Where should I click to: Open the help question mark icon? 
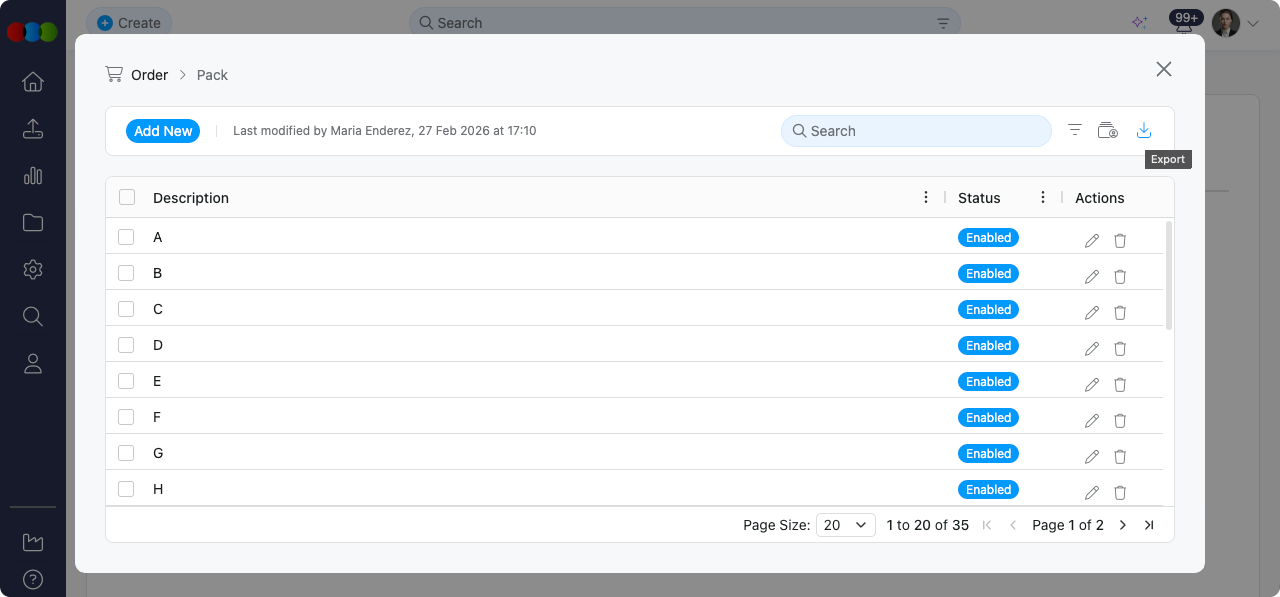click(33, 579)
